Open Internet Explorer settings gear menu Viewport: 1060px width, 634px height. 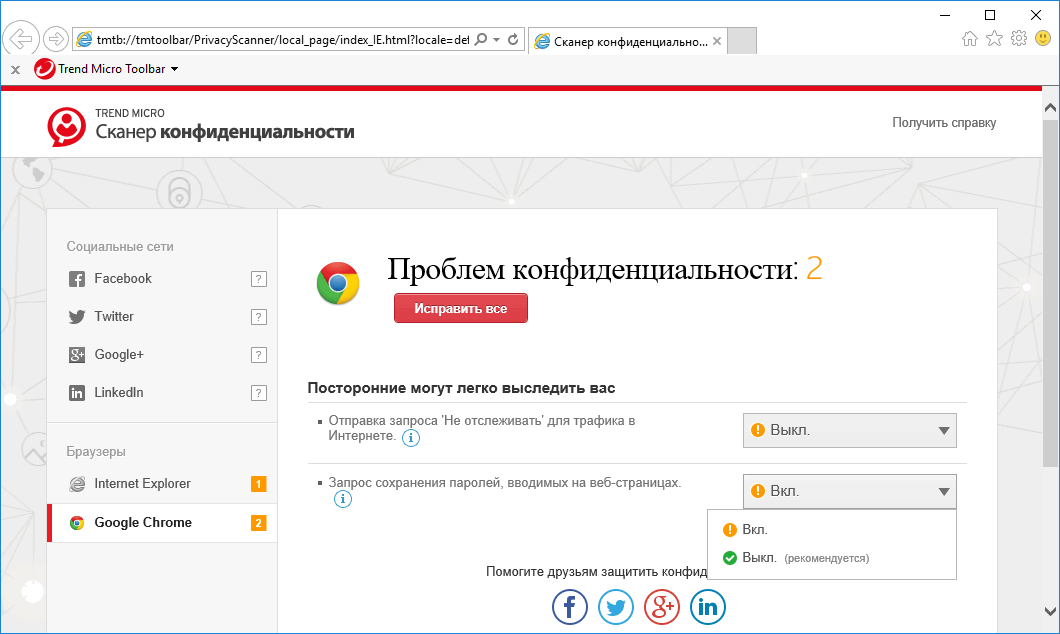point(1018,38)
